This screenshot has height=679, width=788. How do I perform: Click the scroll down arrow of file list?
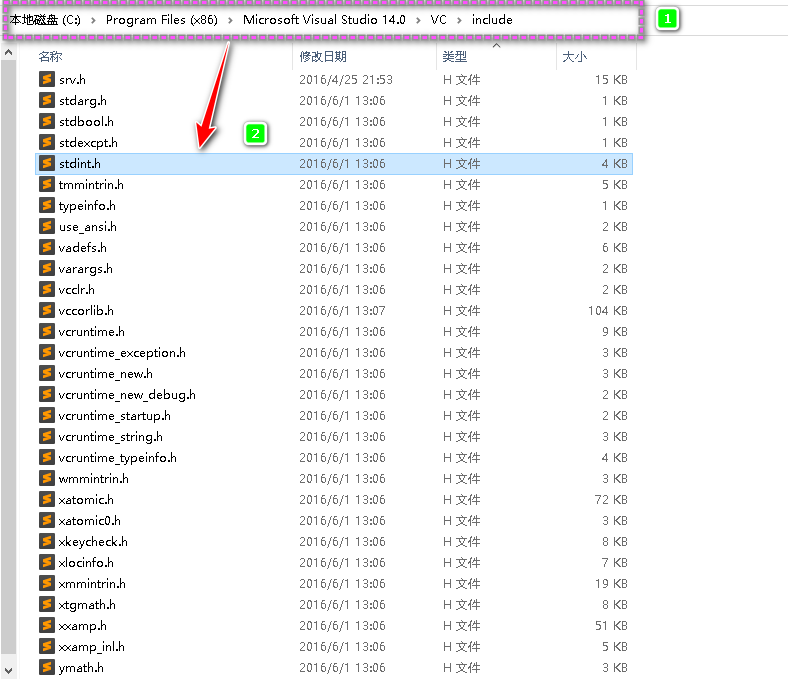pos(9,670)
